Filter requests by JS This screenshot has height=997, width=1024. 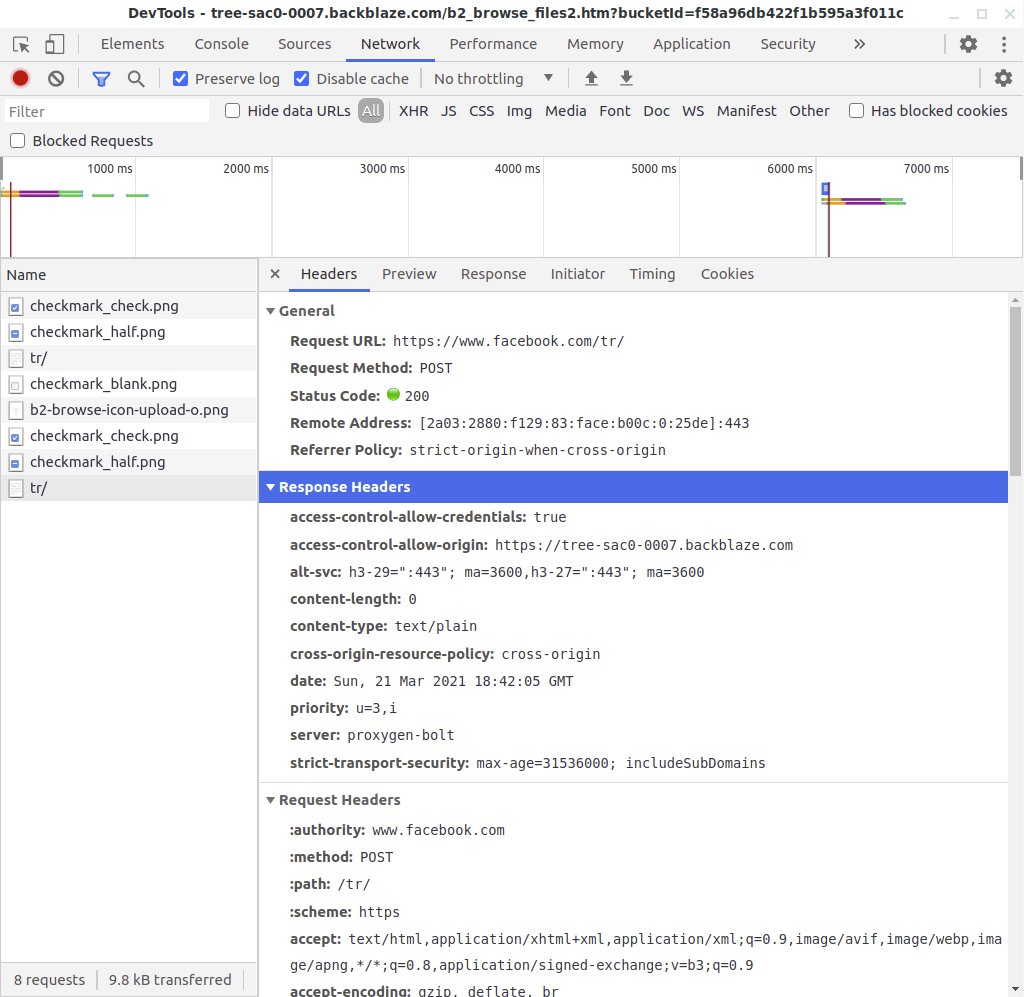click(448, 111)
